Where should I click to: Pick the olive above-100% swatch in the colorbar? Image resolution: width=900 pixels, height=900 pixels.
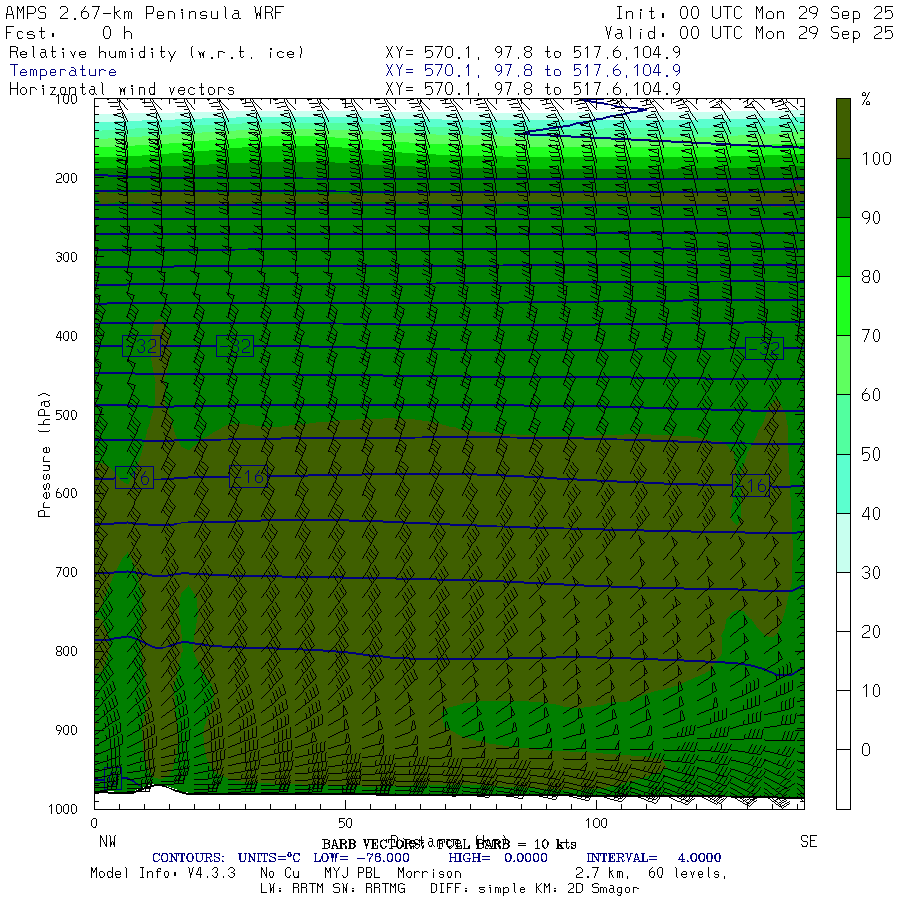[x=843, y=129]
